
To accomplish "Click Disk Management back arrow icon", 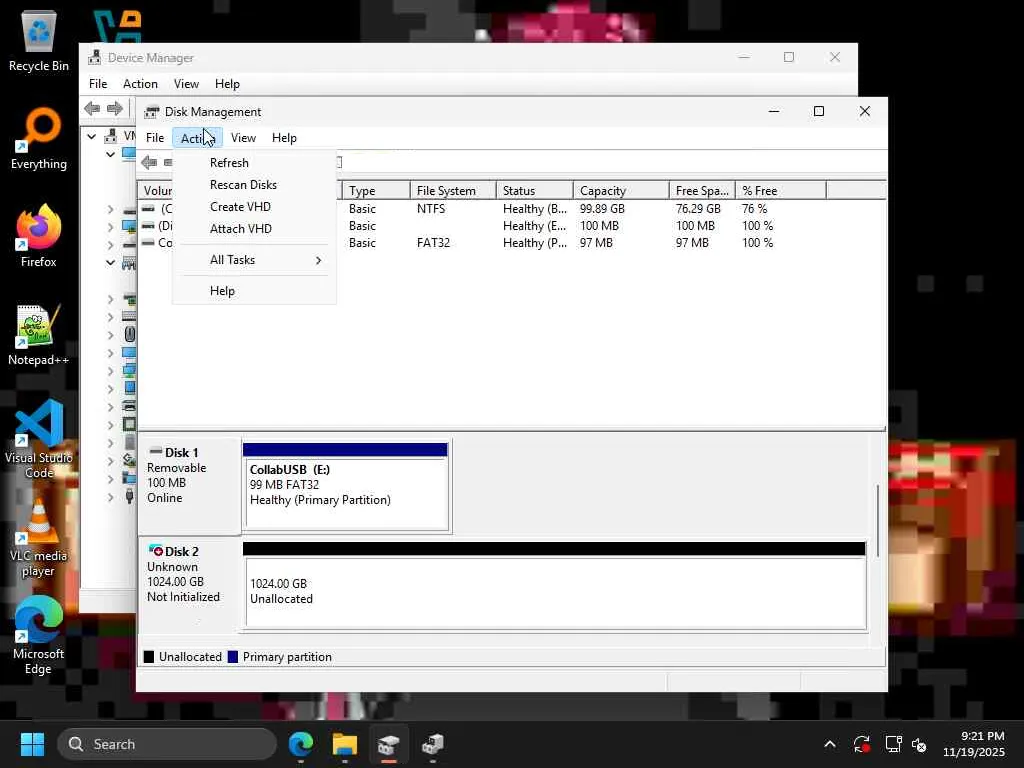I will coord(149,162).
